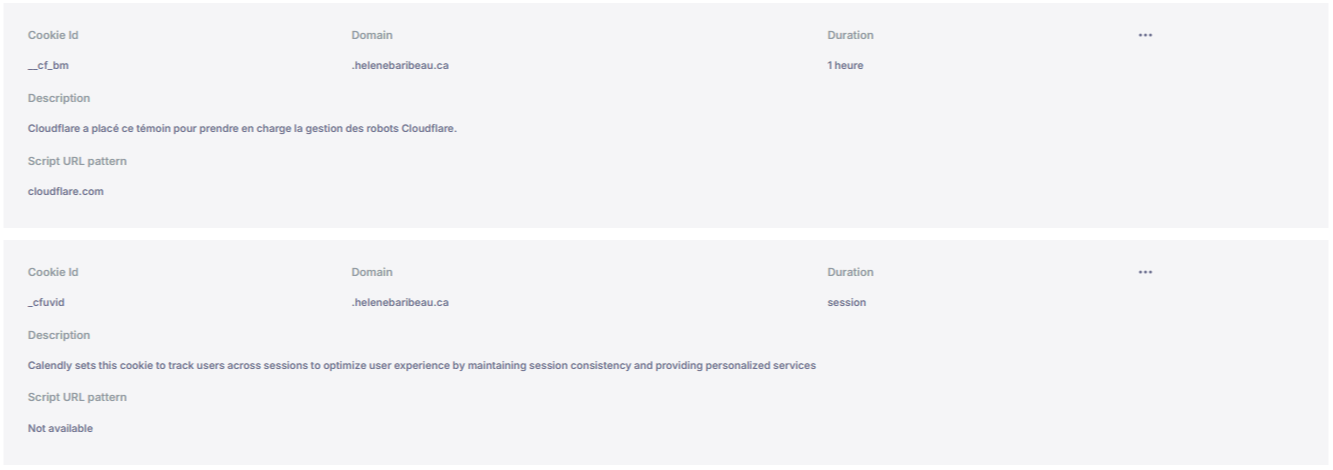This screenshot has width=1333, height=470.
Task: Click the '1 heure' duration value
Action: [x=845, y=66]
